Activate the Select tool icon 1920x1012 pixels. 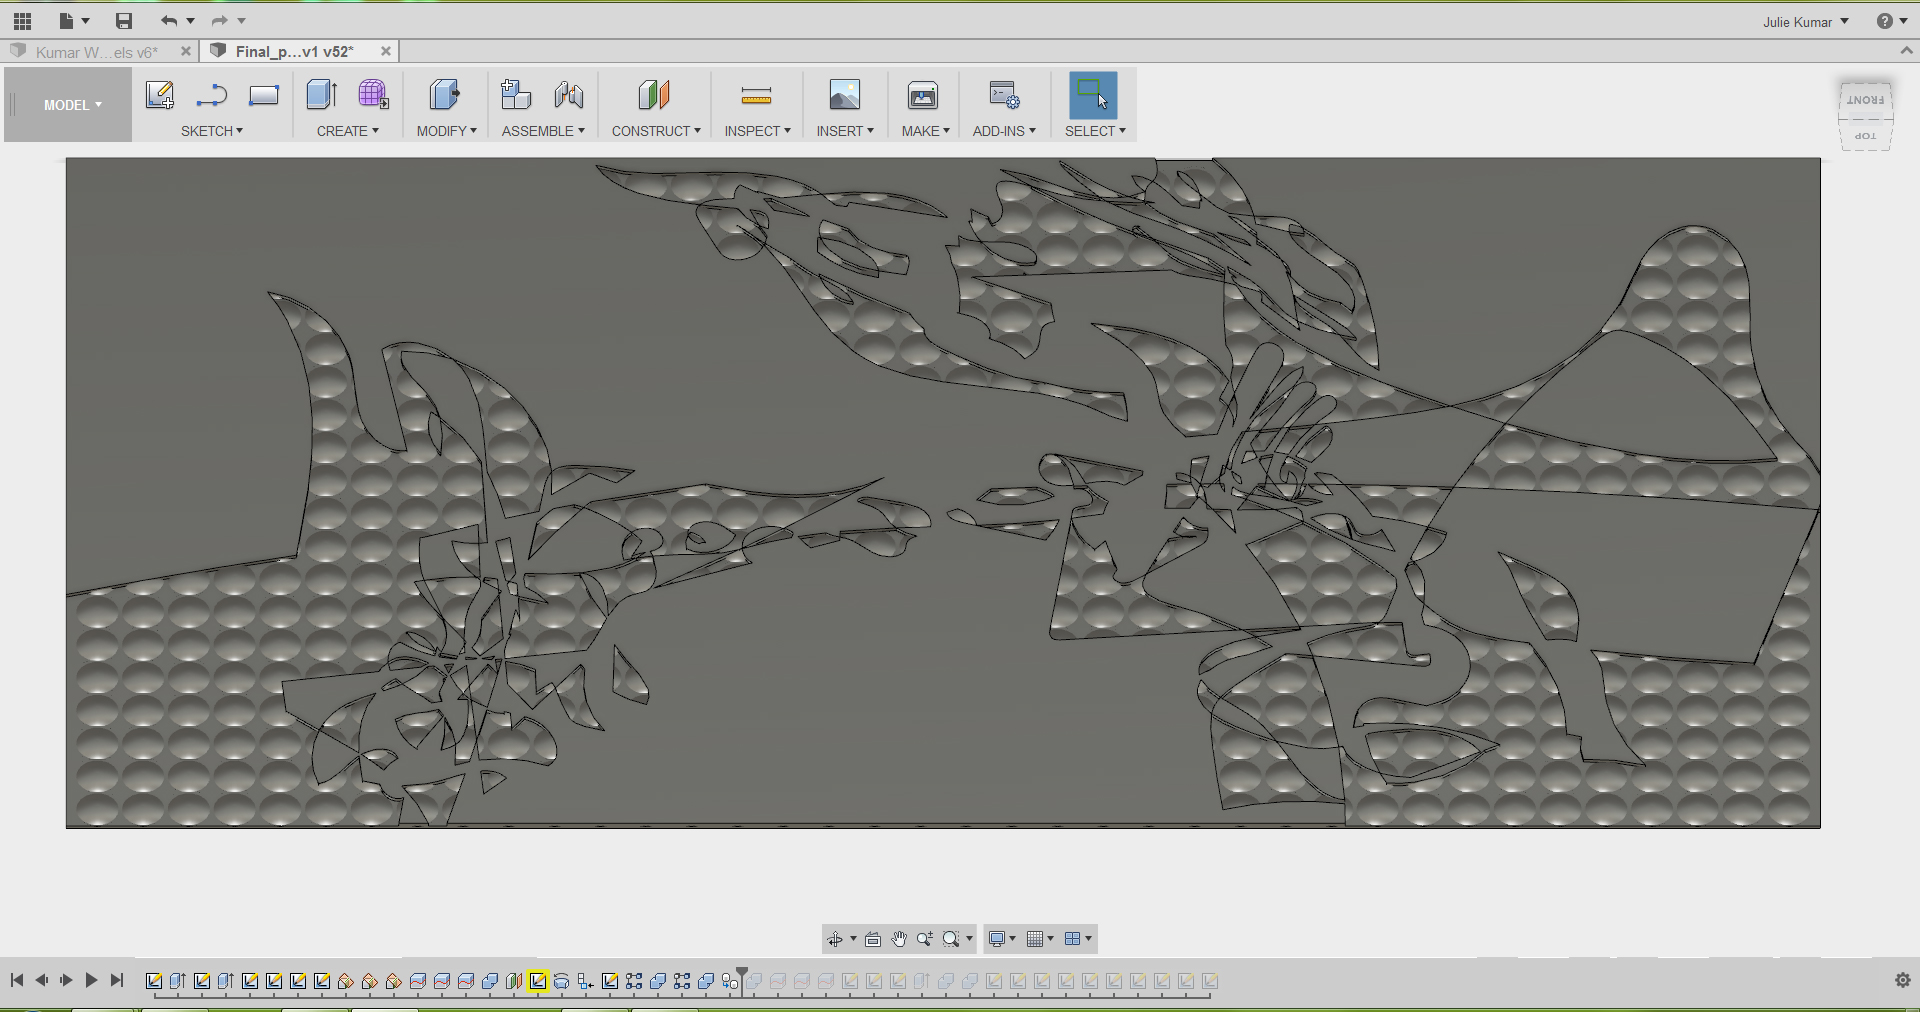click(1093, 95)
